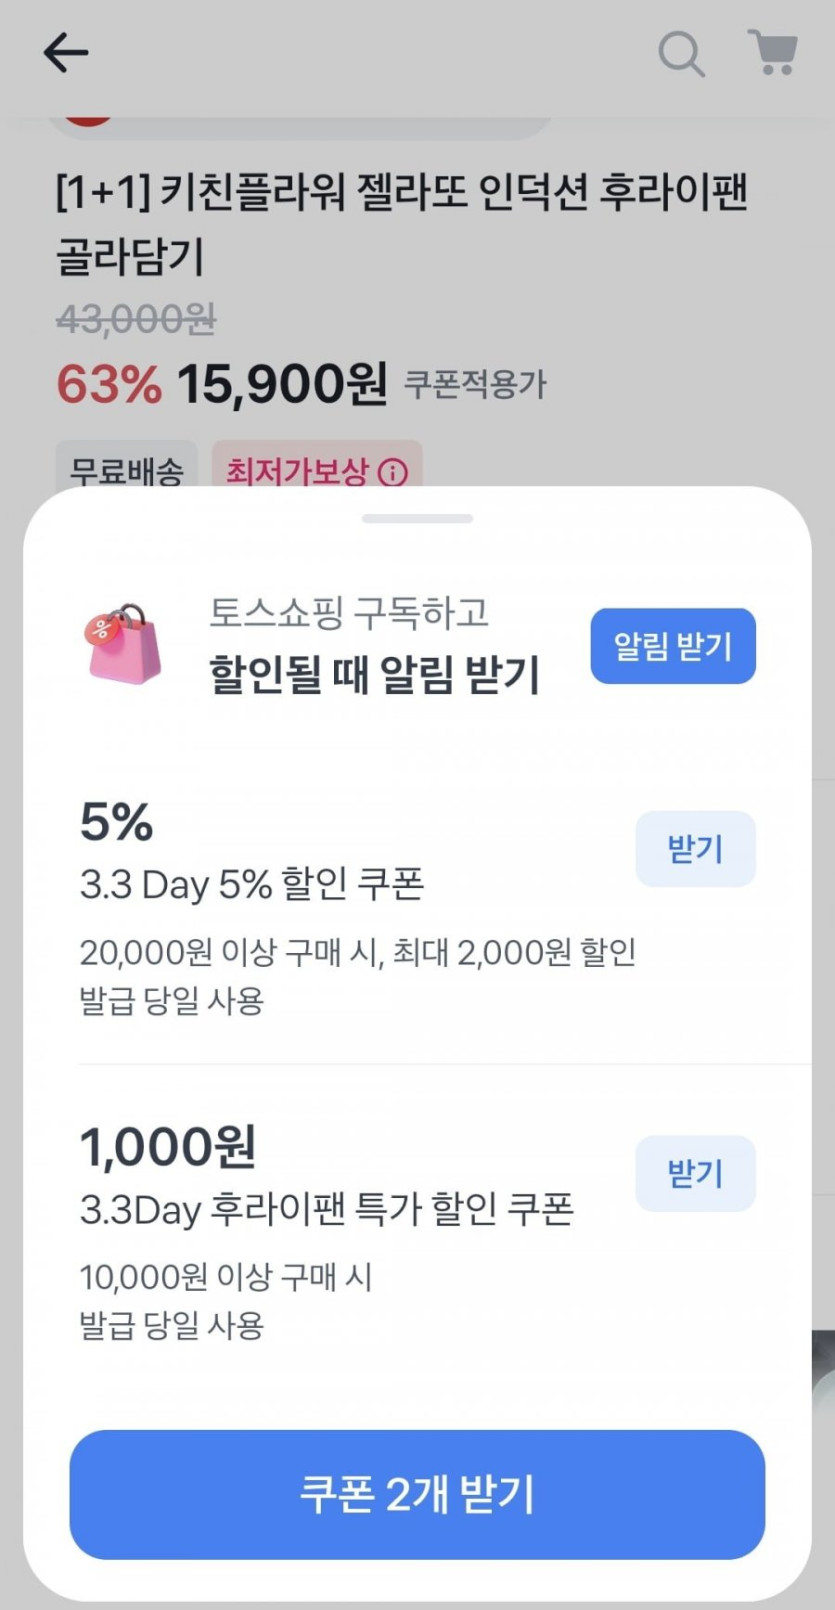The height and width of the screenshot is (1610, 835).
Task: Tap the 15,900원 discounted price
Action: (x=282, y=384)
